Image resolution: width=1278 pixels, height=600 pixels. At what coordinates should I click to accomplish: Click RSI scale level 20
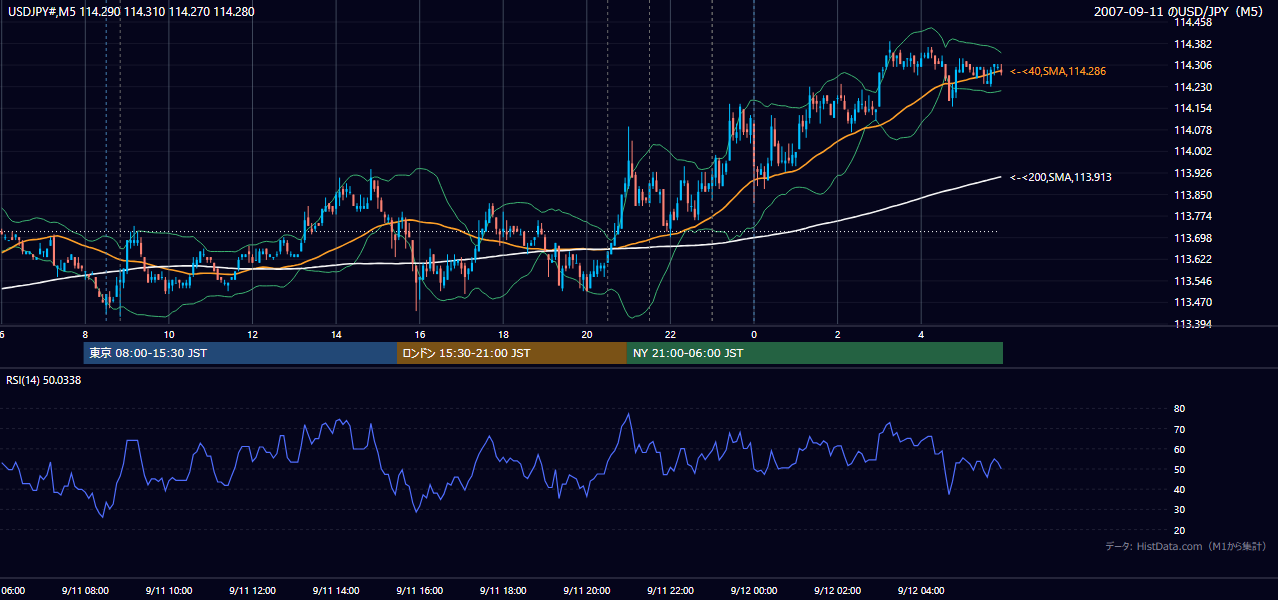[1179, 530]
